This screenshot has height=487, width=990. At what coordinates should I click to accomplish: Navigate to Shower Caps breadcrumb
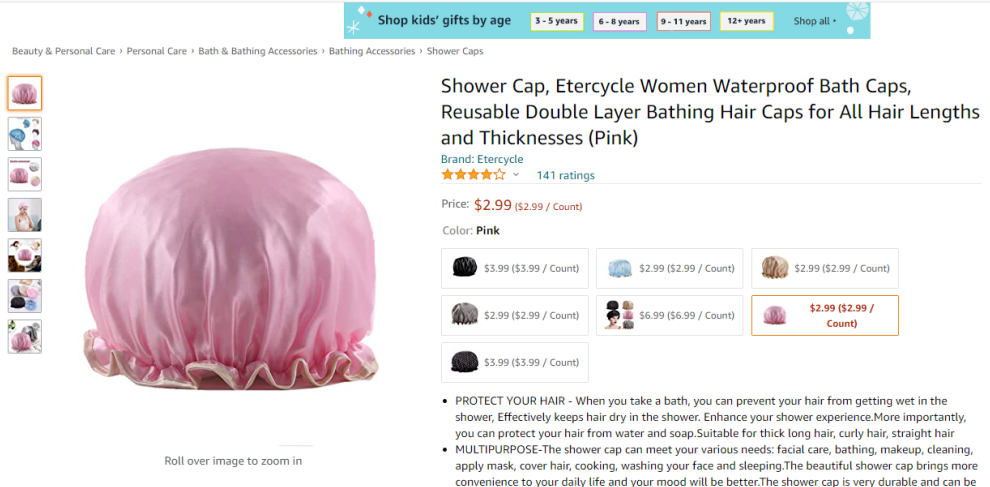coord(455,51)
